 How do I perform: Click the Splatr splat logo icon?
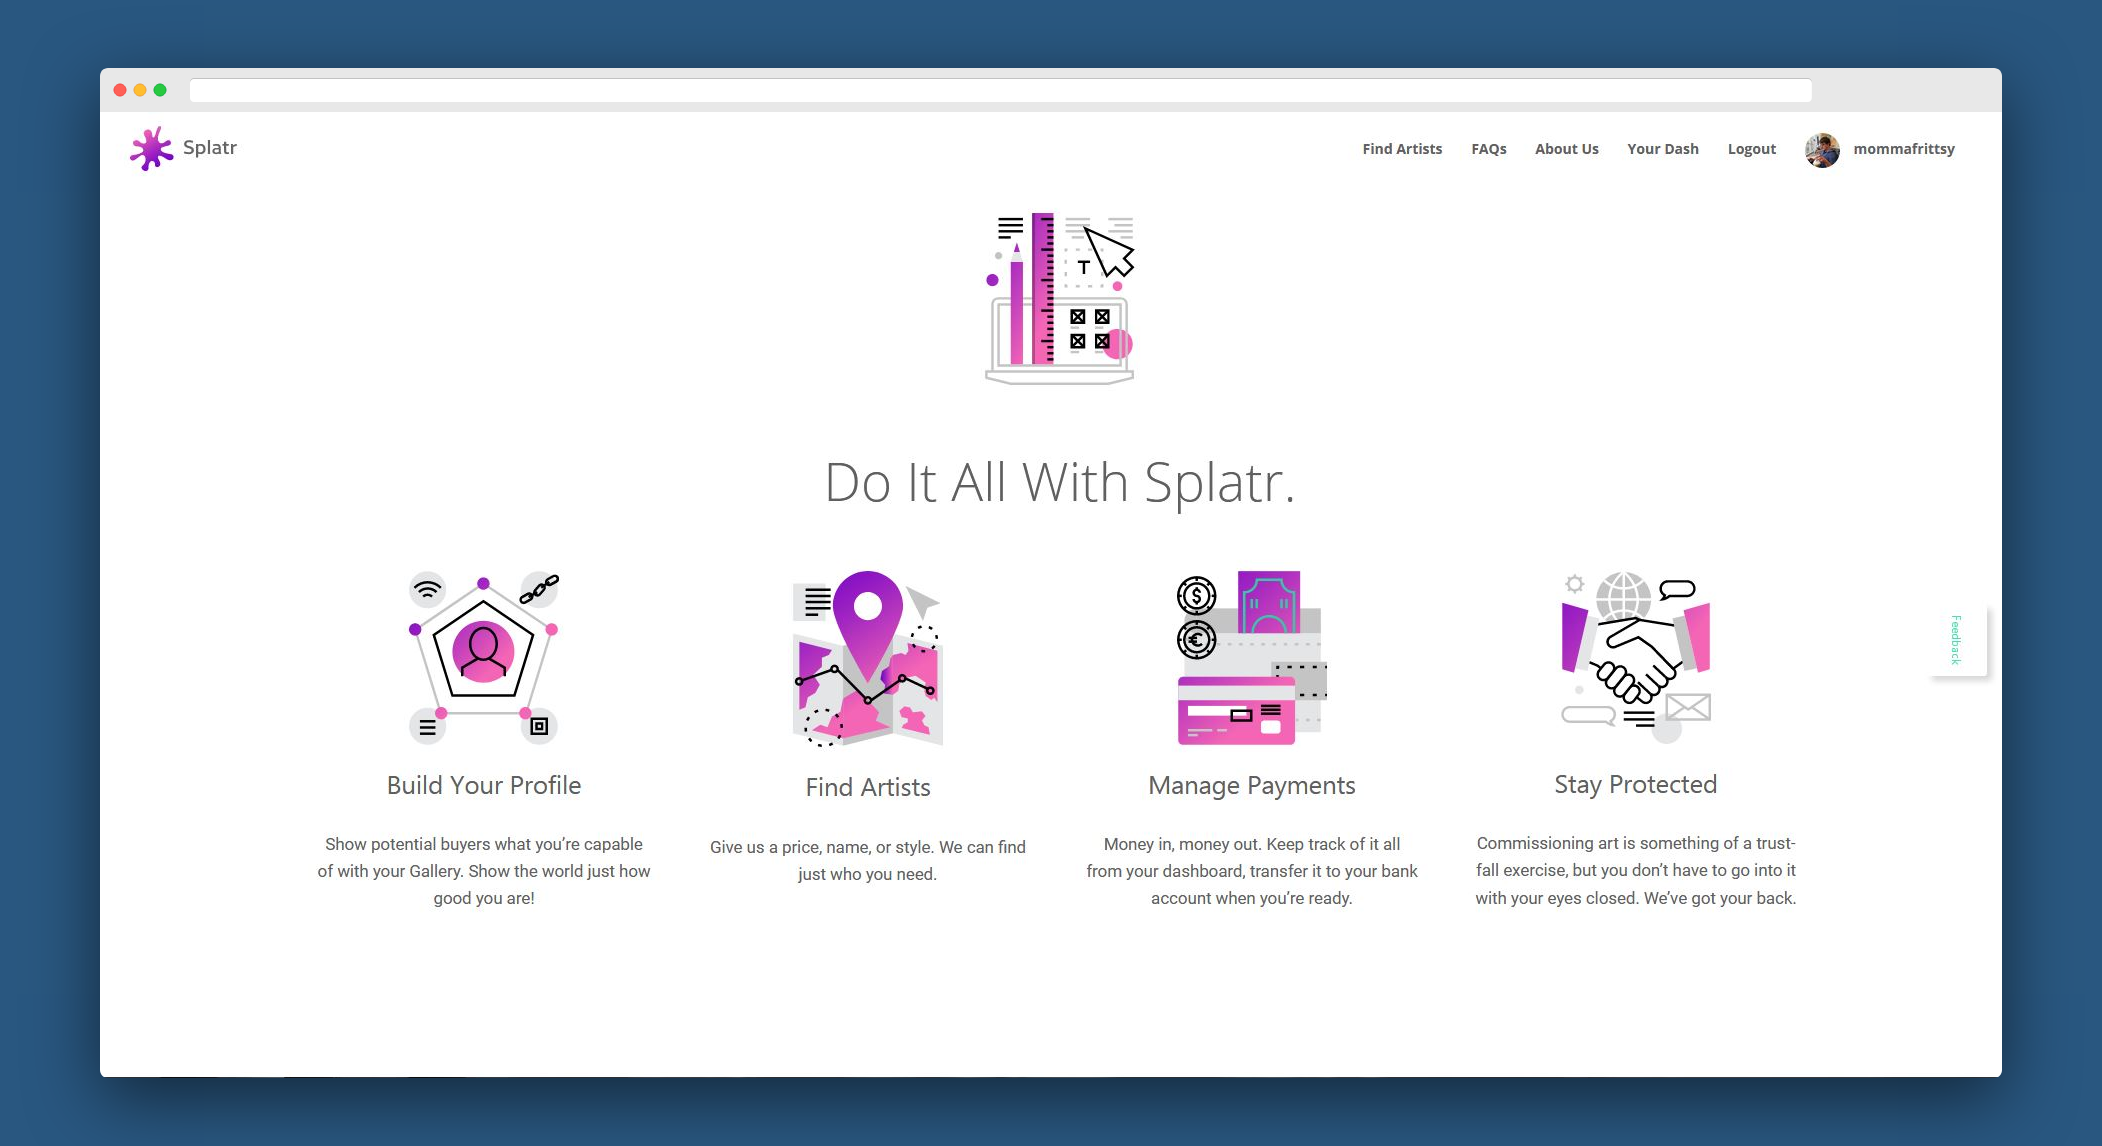point(151,148)
